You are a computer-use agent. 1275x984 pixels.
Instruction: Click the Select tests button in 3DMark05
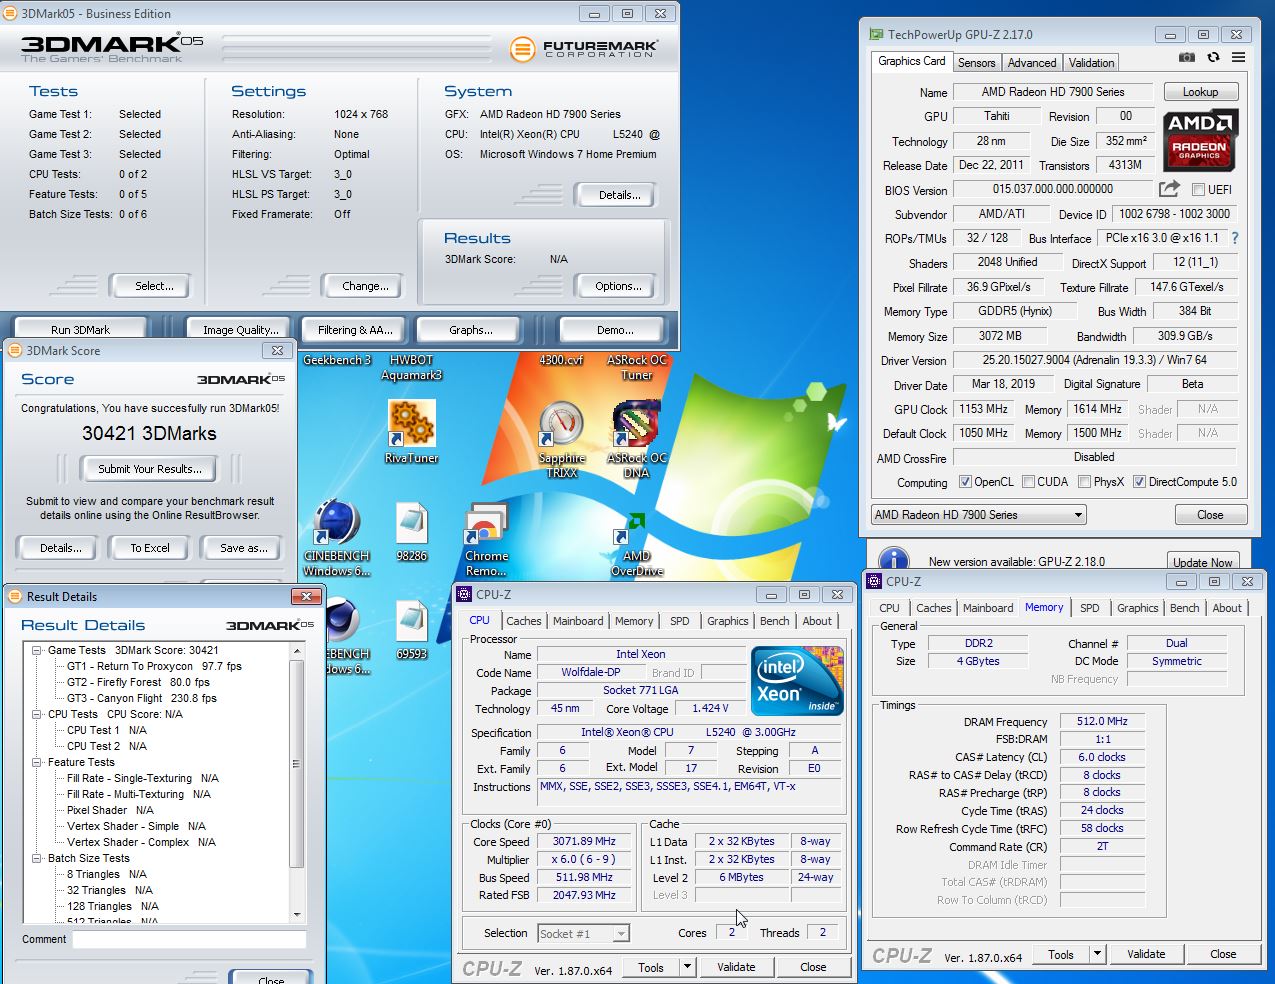pos(154,286)
